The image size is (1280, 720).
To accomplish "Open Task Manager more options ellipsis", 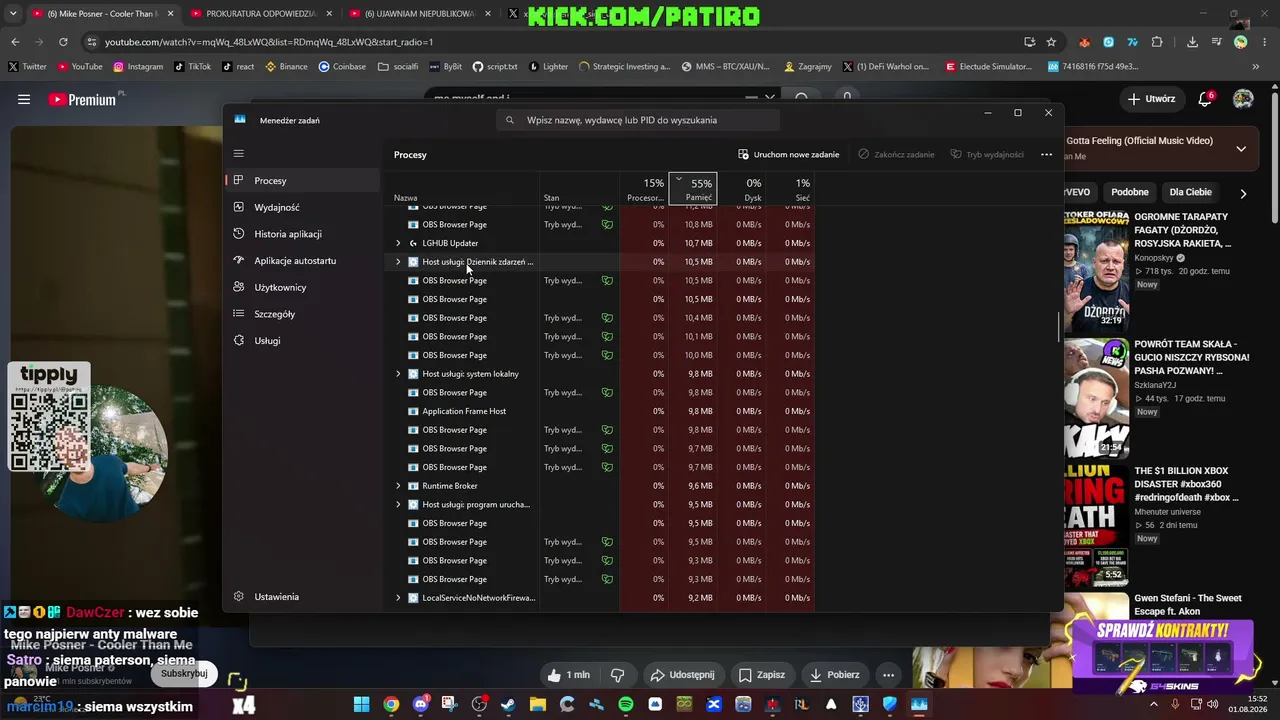I will pos(1046,155).
